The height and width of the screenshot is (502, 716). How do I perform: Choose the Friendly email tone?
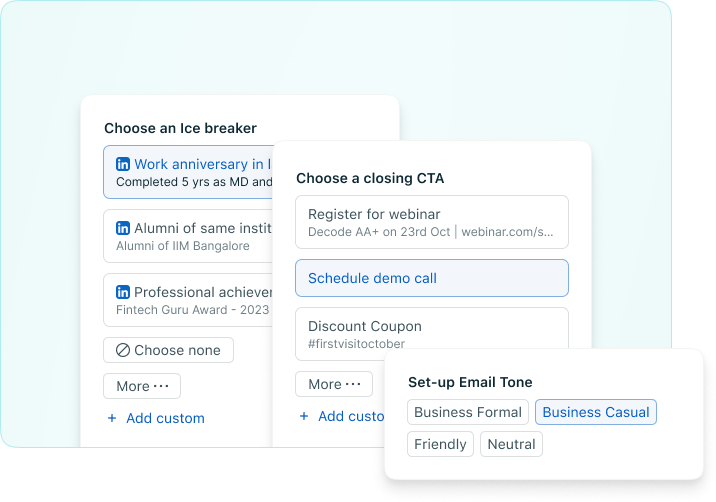pos(440,444)
